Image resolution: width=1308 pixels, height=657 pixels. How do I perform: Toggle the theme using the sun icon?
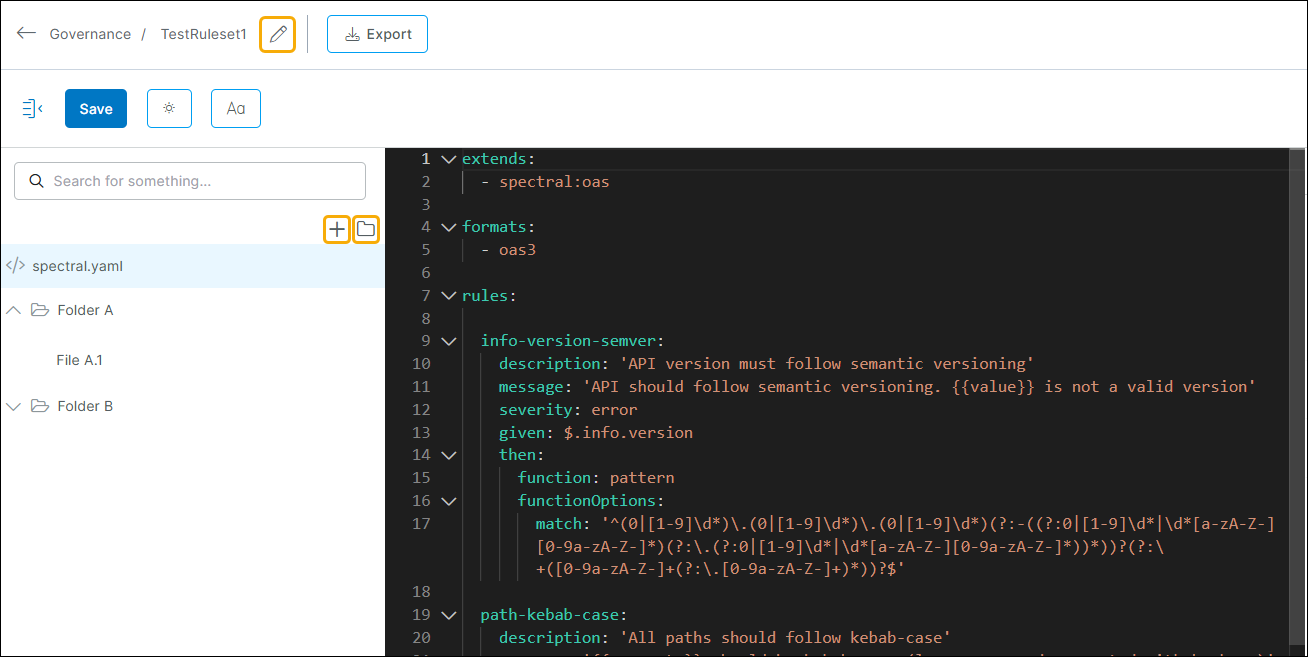(x=169, y=108)
